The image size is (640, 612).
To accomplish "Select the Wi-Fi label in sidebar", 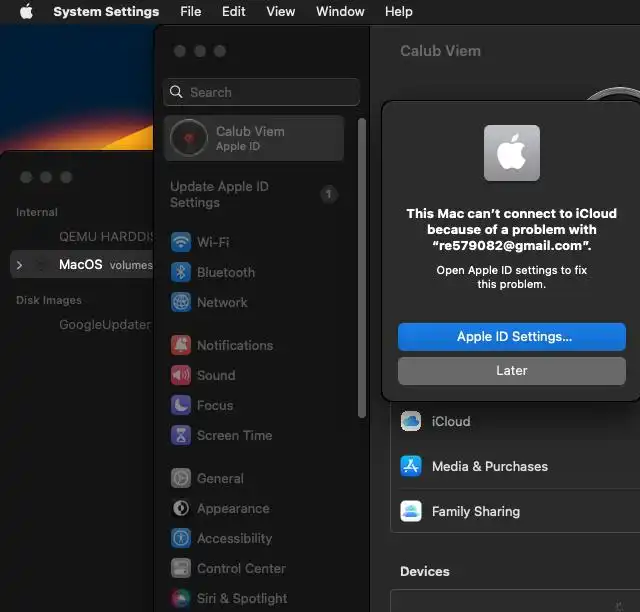I will pyautogui.click(x=213, y=242).
